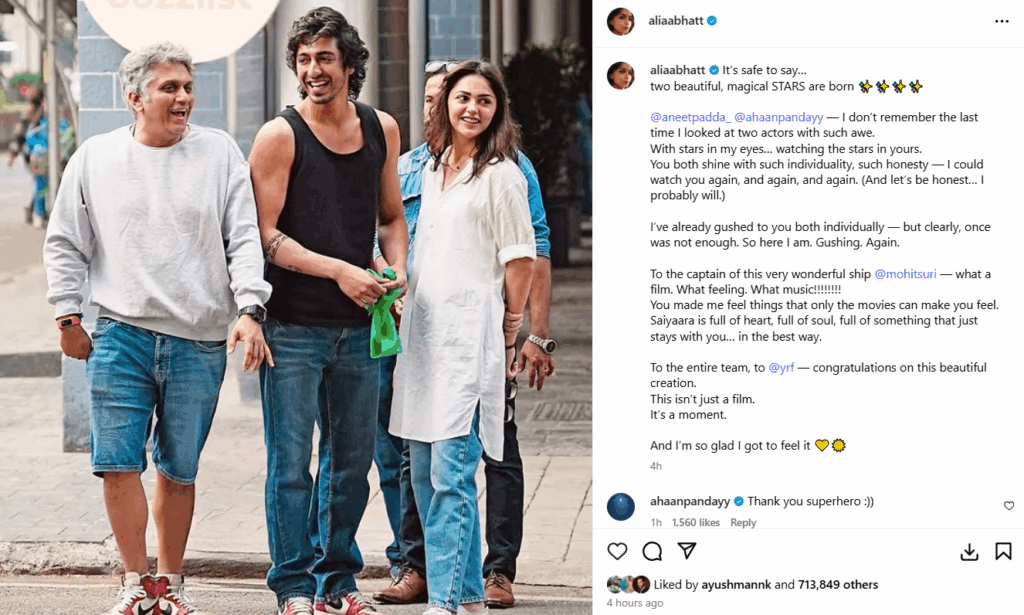This screenshot has height=615, width=1024.
Task: Open ayushmannk's profile from liked by
Action: (x=736, y=585)
